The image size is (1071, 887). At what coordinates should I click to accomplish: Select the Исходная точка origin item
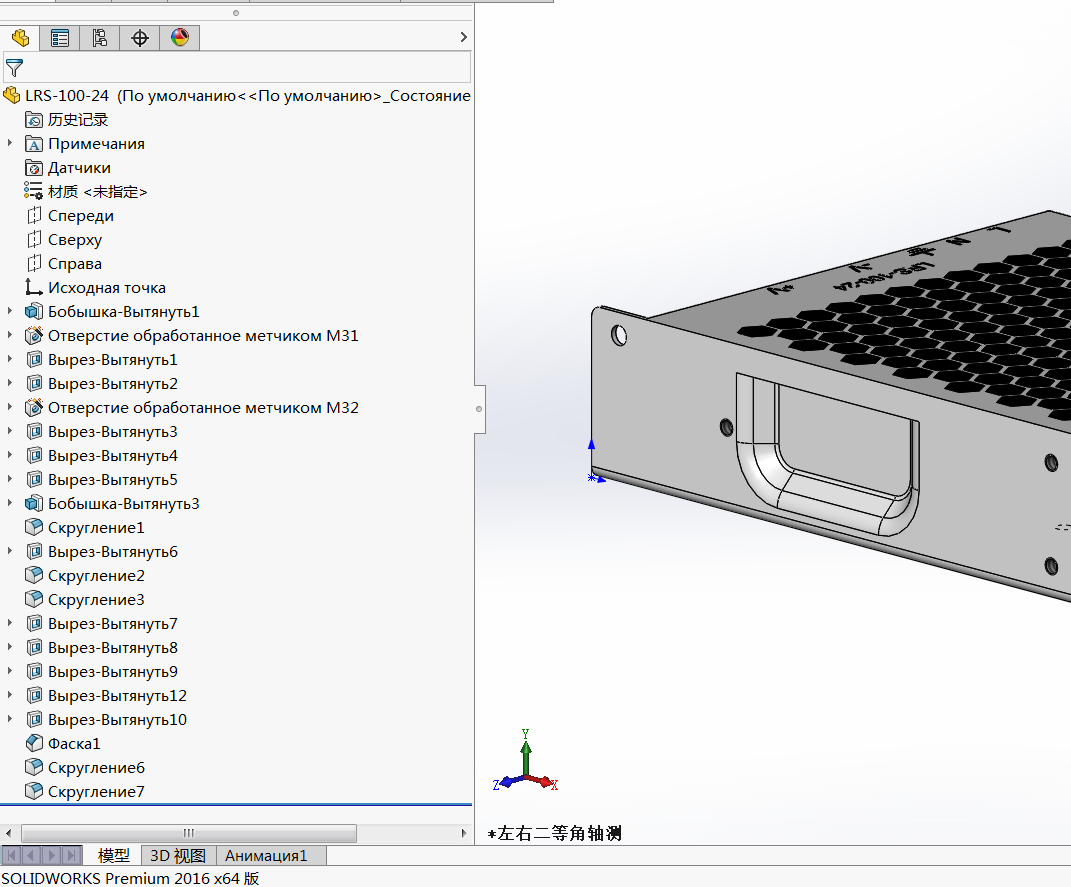(x=106, y=288)
